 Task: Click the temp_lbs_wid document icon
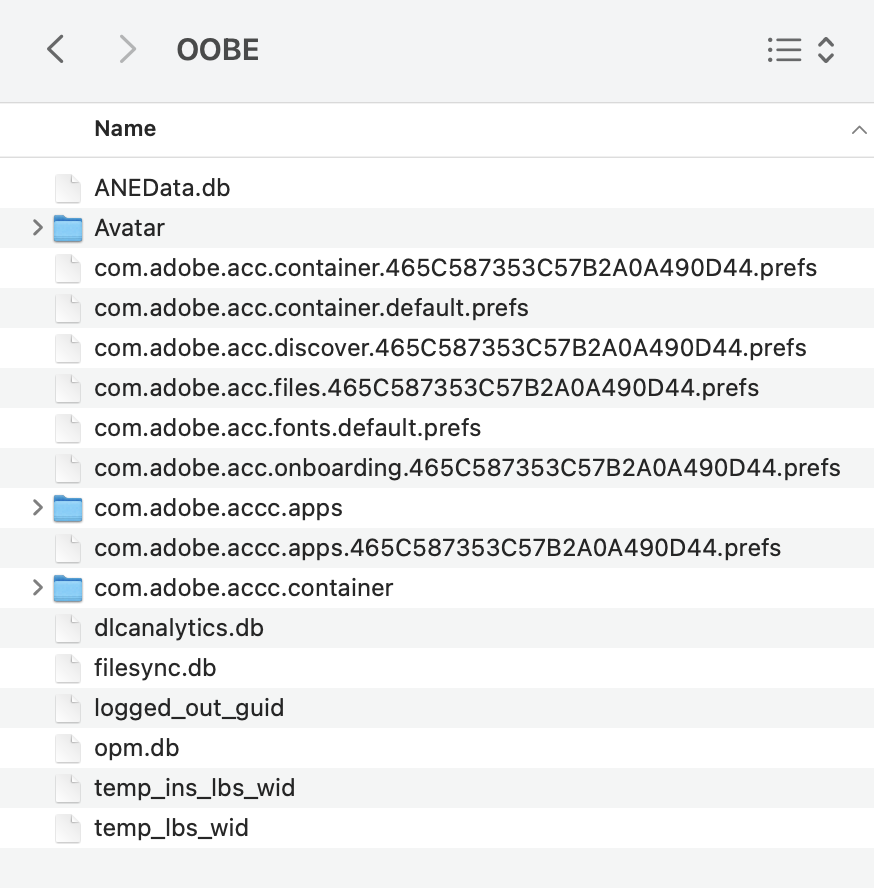pyautogui.click(x=67, y=828)
